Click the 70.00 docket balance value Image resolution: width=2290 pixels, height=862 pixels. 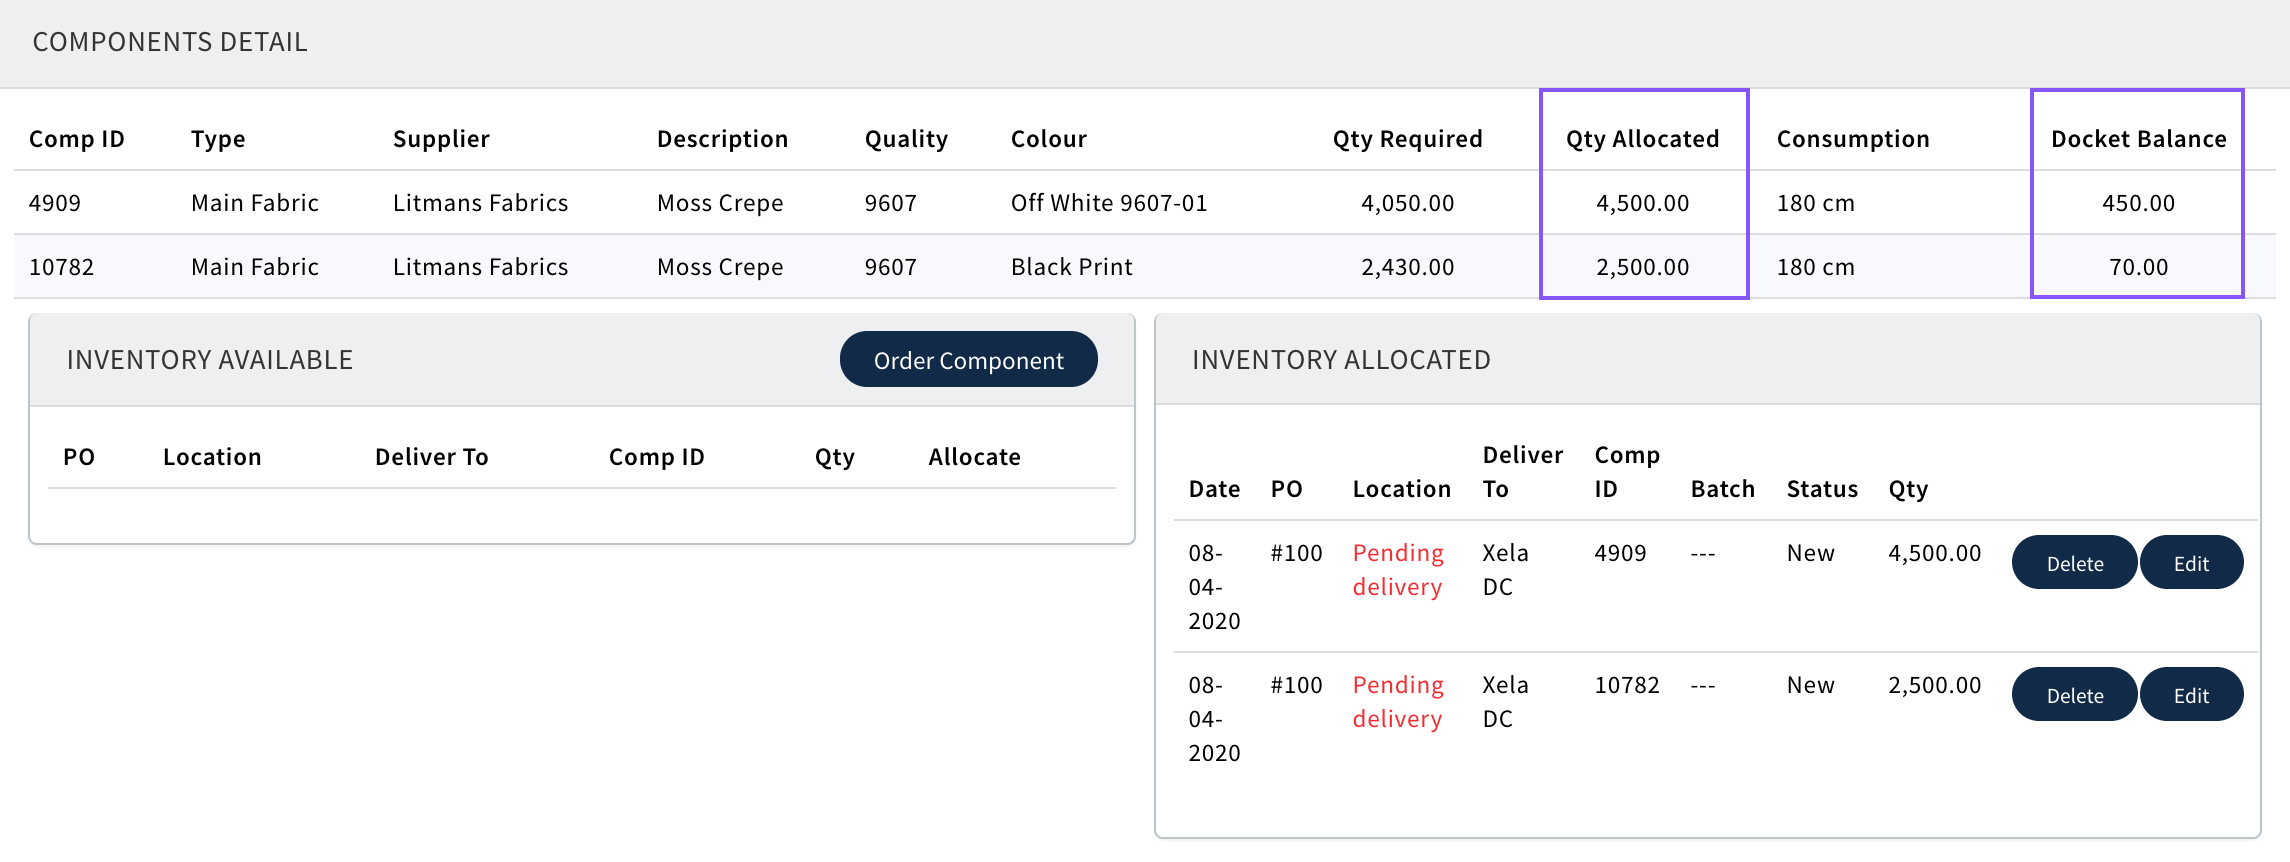(2138, 267)
